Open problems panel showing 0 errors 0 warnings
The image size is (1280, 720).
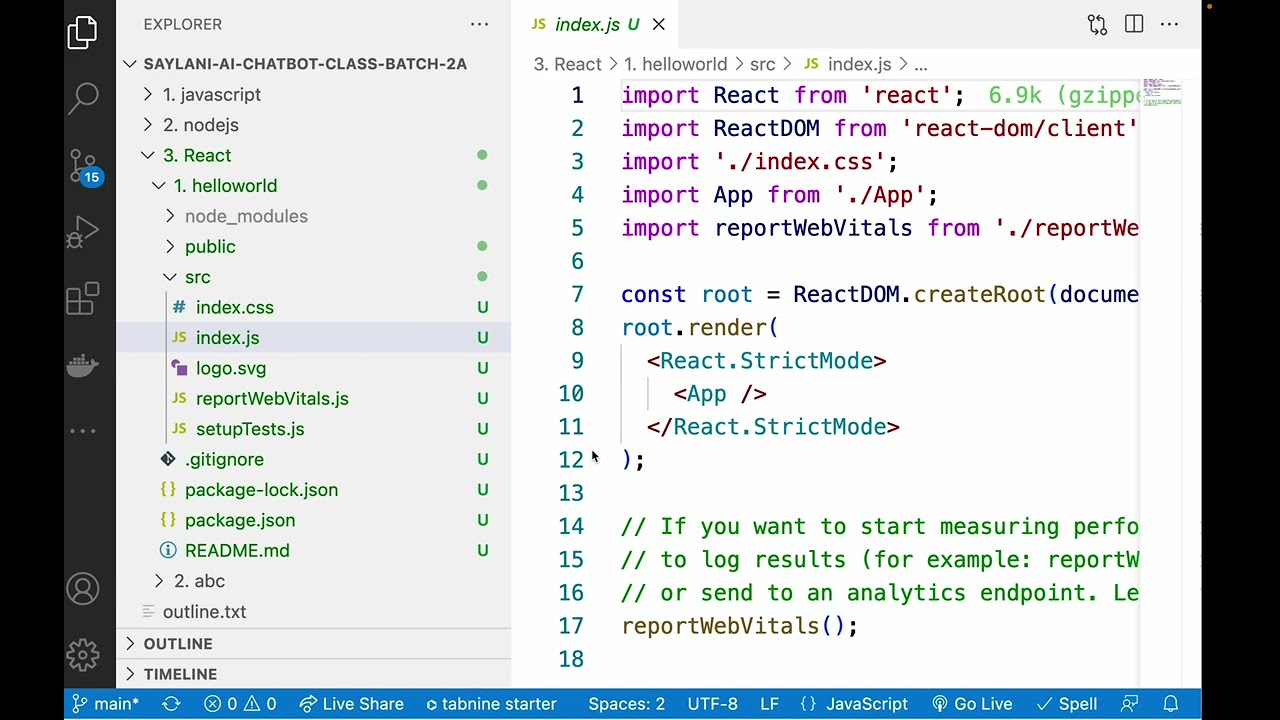240,704
